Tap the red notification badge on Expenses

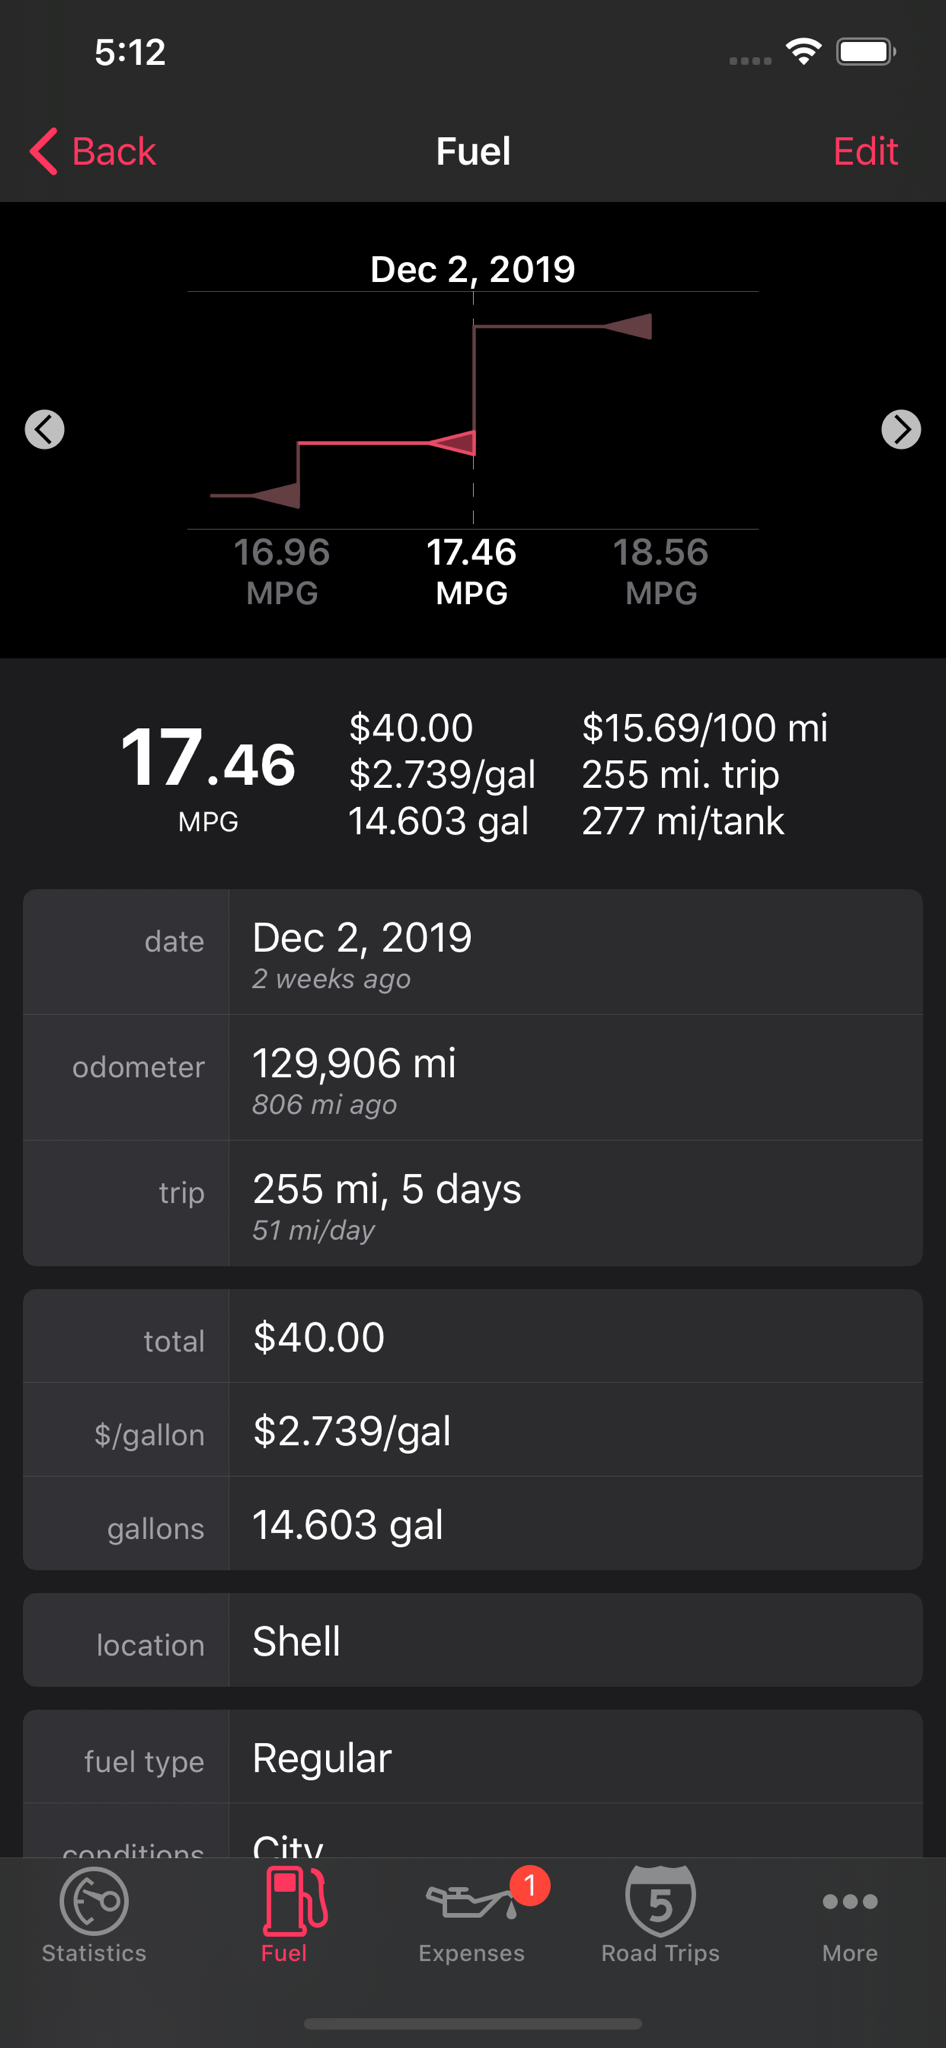tap(530, 1885)
